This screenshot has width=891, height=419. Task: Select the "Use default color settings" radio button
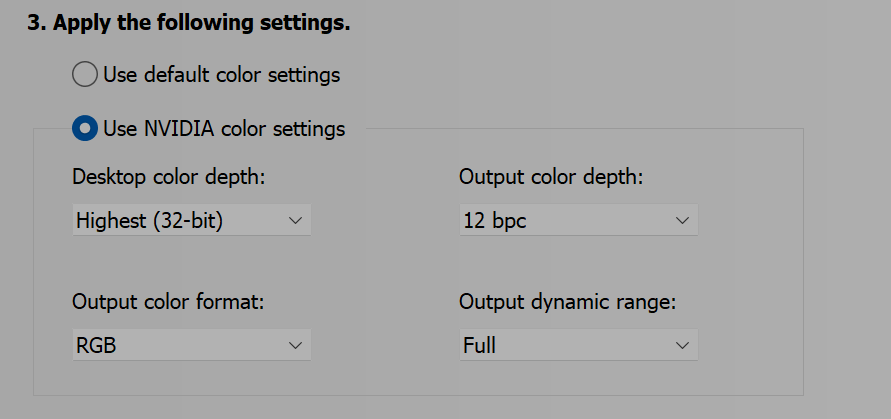tap(86, 74)
